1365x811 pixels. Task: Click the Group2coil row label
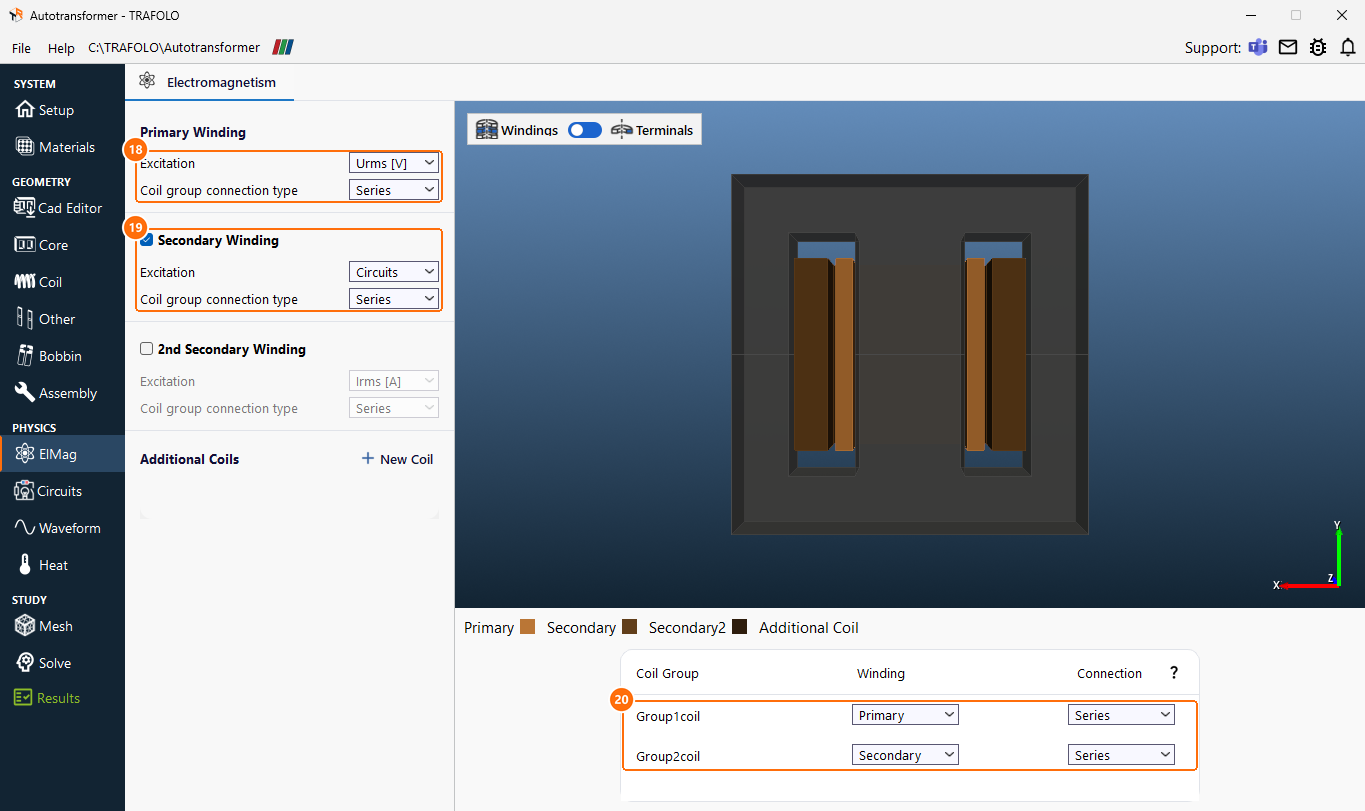point(668,756)
